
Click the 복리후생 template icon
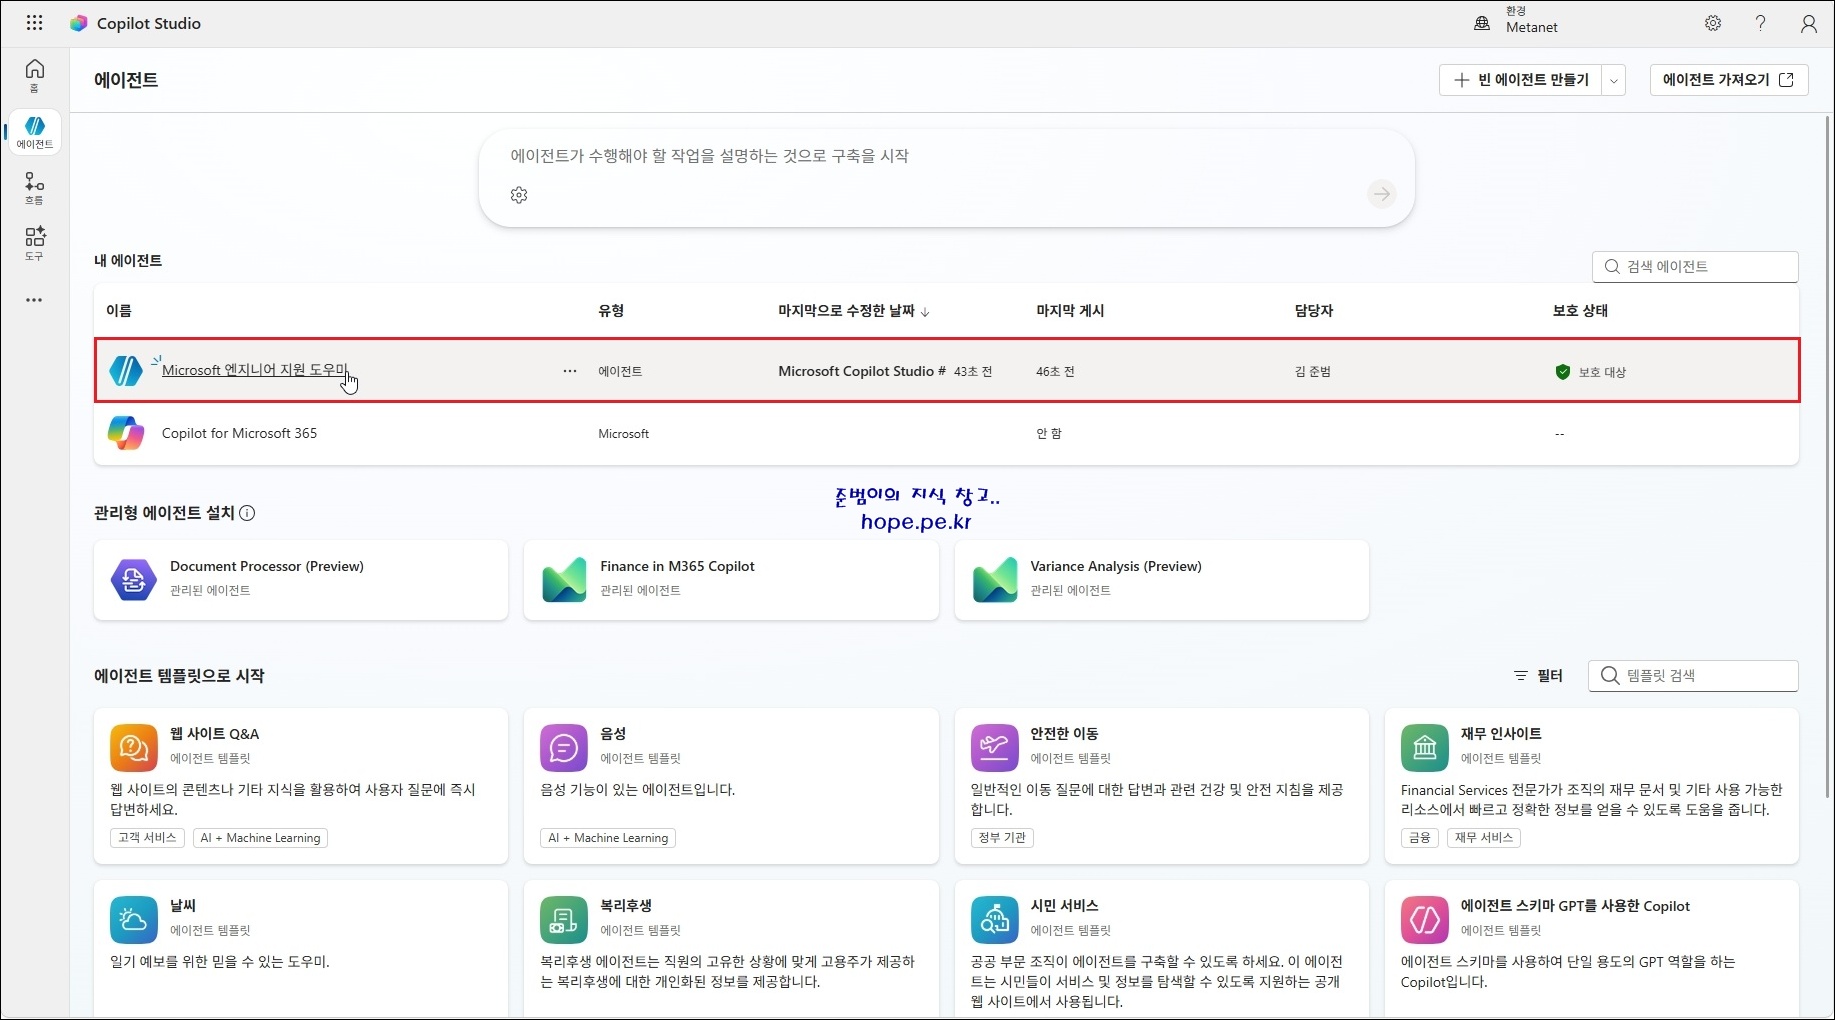(564, 920)
